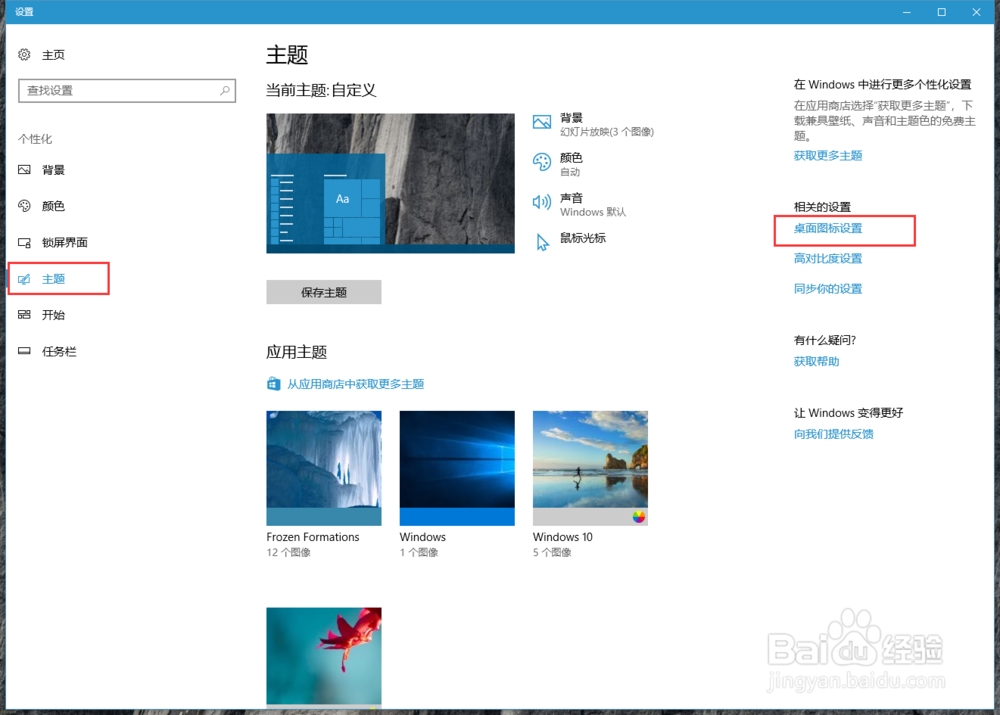Click the color palette icon beside theme preview
This screenshot has width=1000, height=715.
[x=541, y=162]
